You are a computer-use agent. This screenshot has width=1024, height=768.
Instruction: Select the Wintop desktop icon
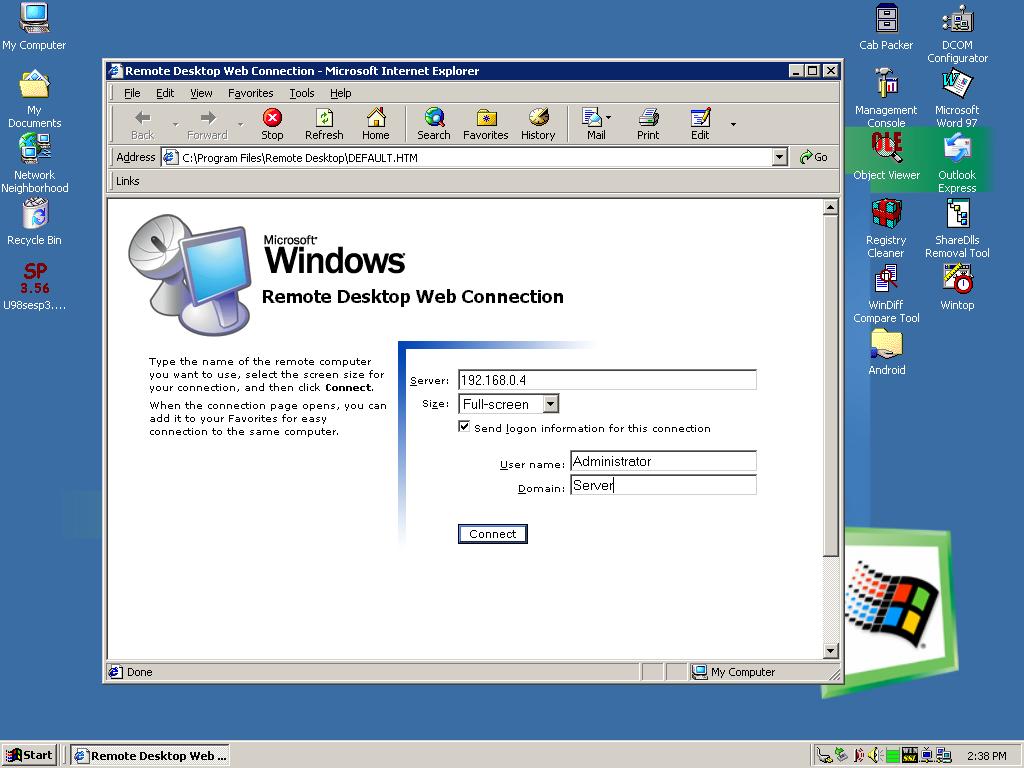point(957,287)
